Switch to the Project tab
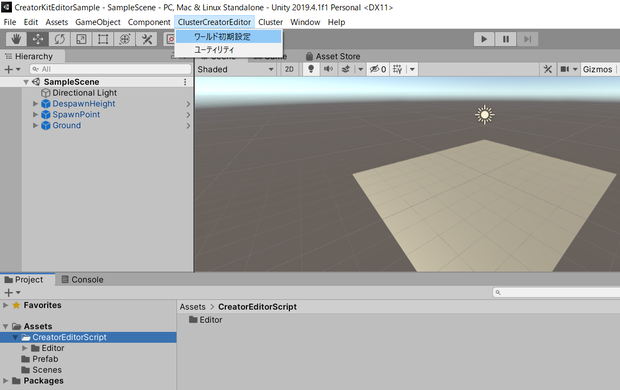 coord(28,280)
